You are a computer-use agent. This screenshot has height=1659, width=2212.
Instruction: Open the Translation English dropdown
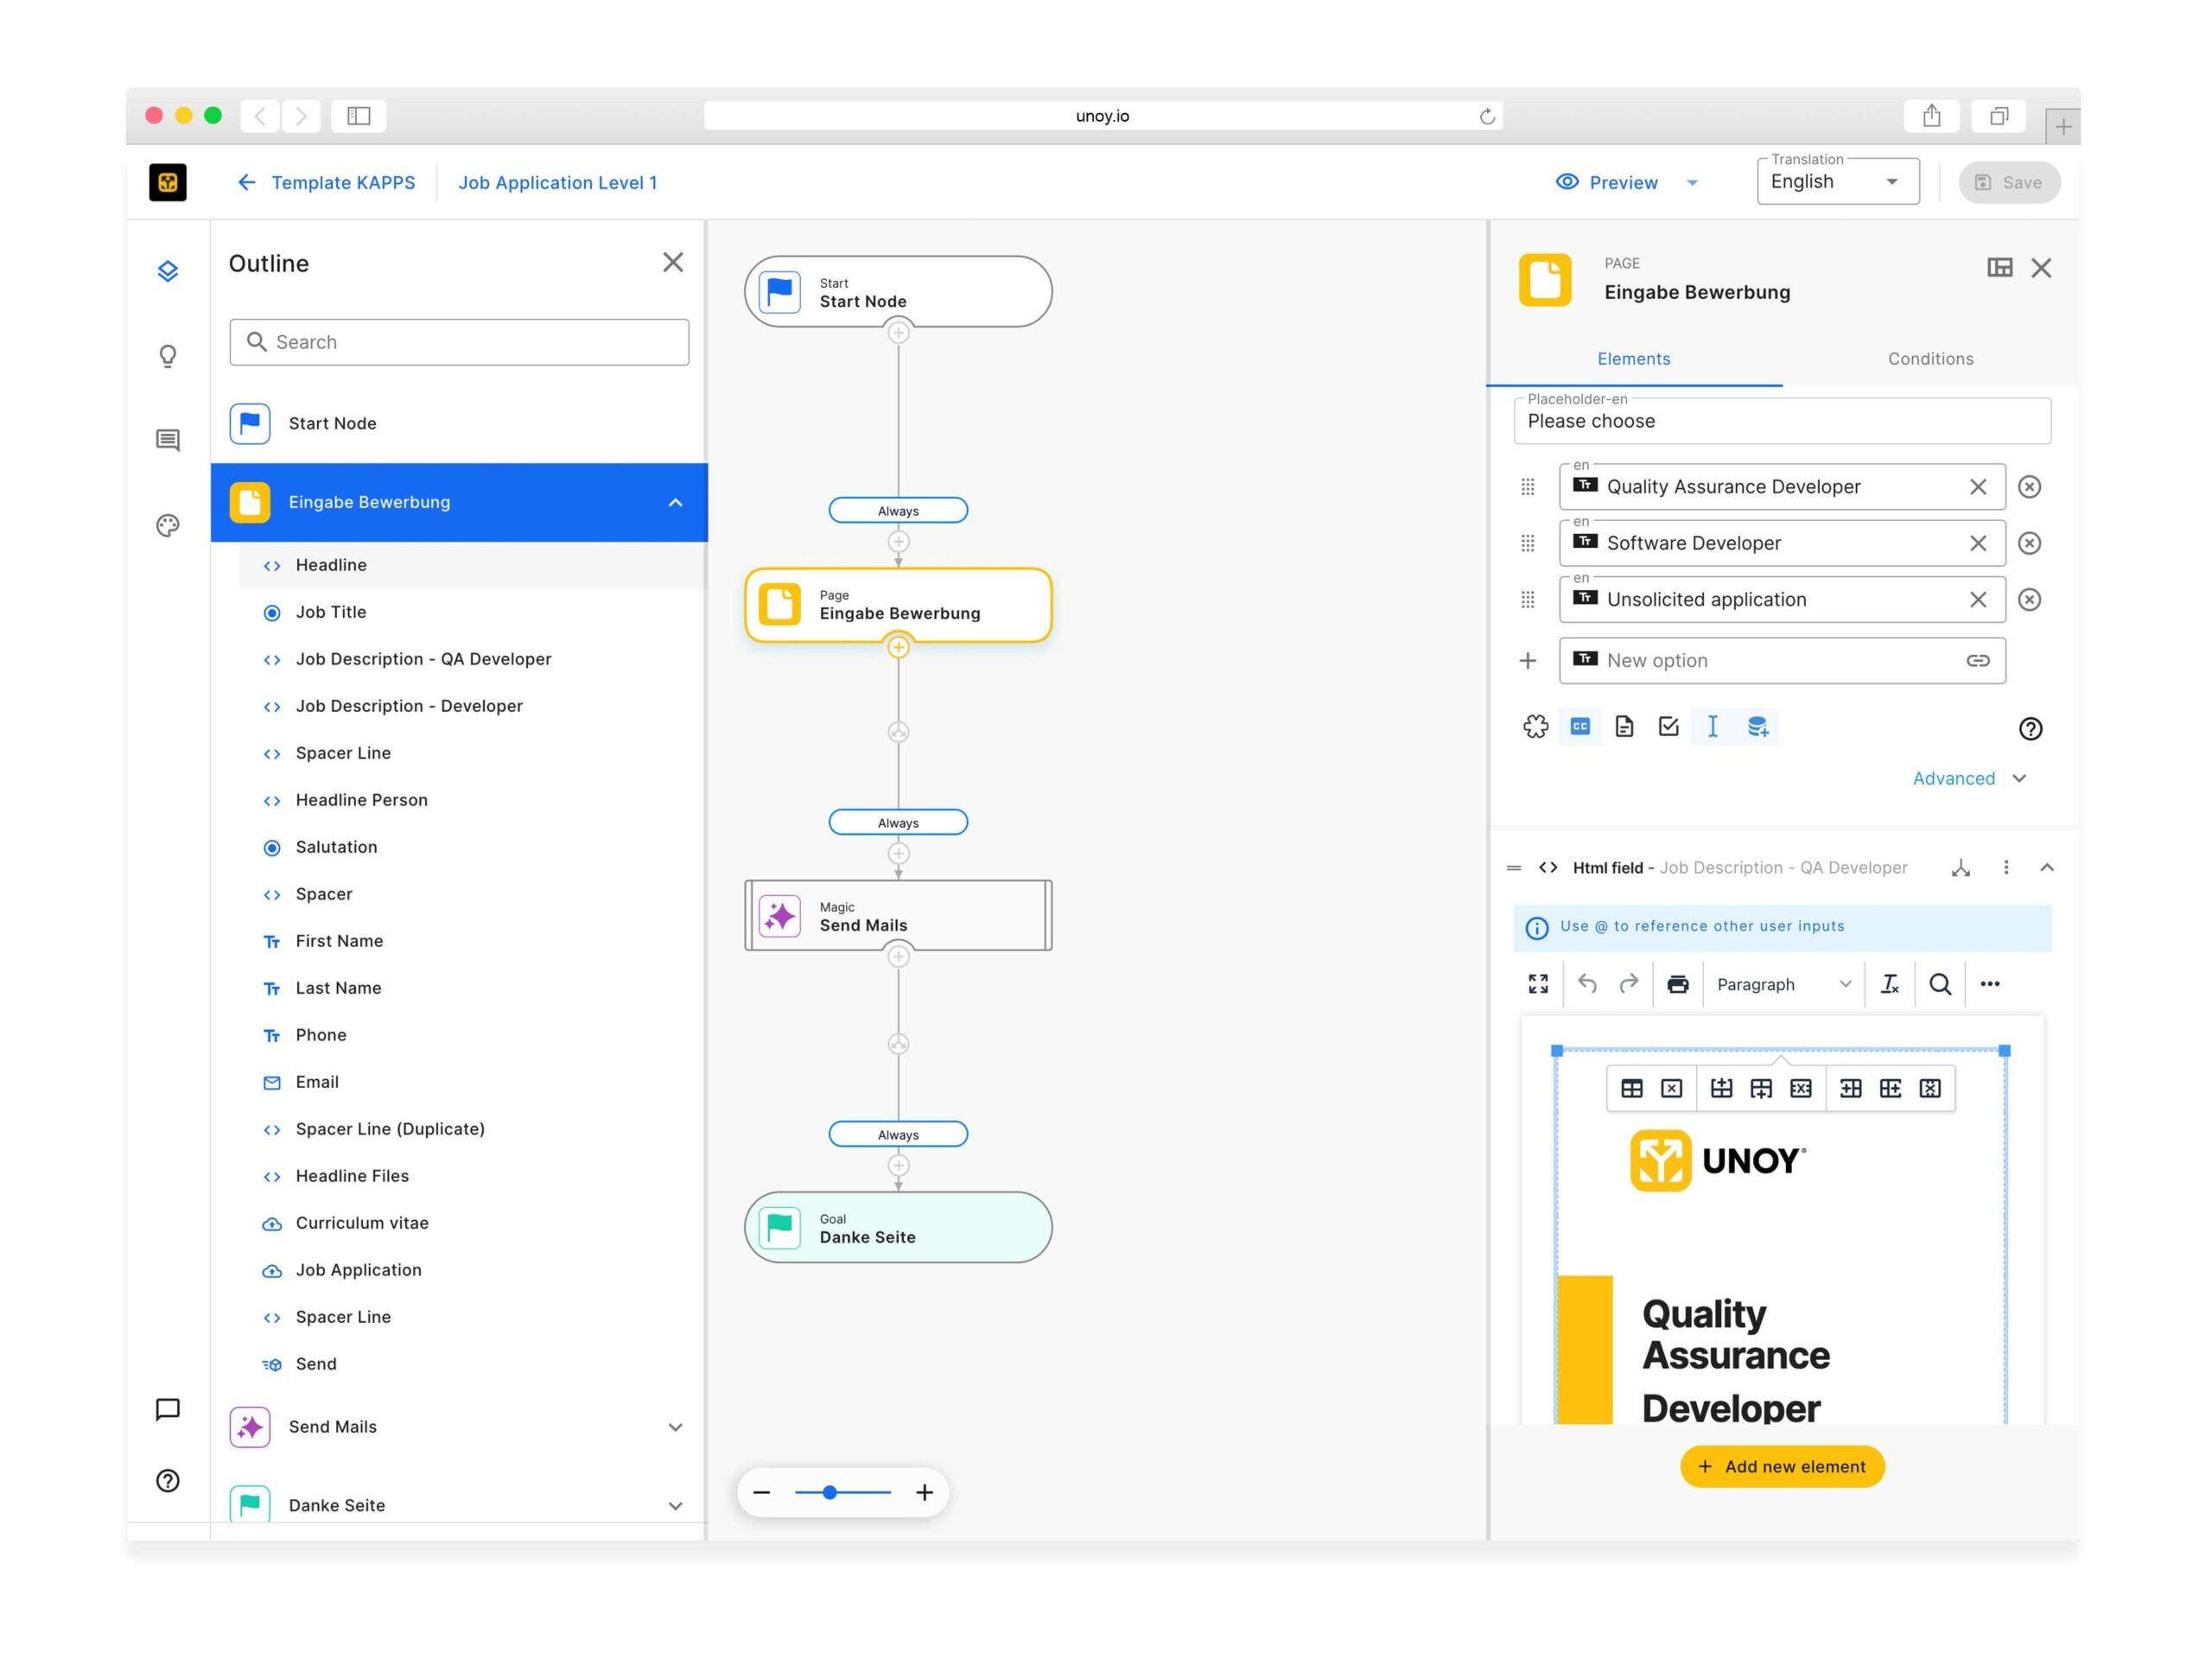click(x=1837, y=182)
